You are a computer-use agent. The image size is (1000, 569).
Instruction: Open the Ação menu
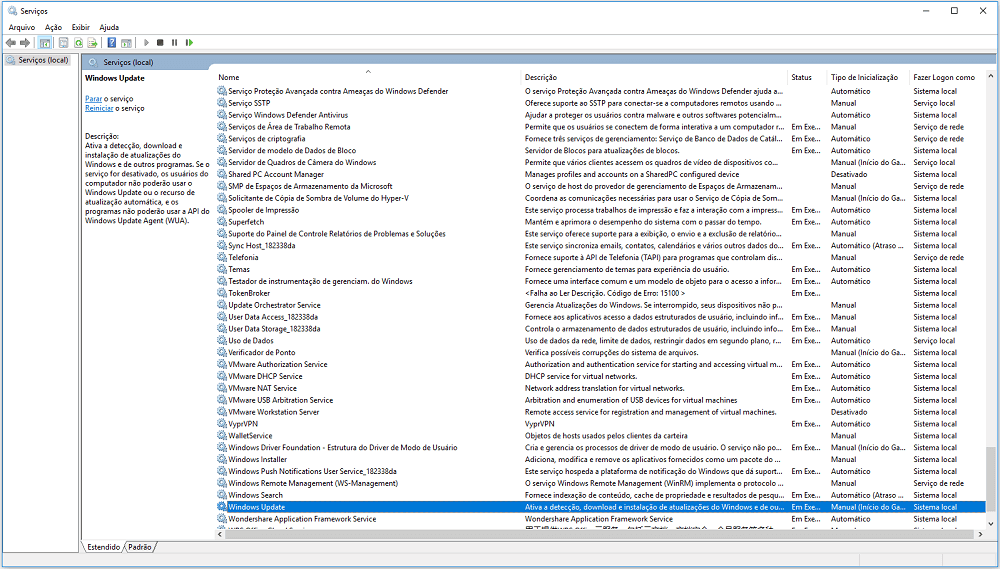pos(53,27)
